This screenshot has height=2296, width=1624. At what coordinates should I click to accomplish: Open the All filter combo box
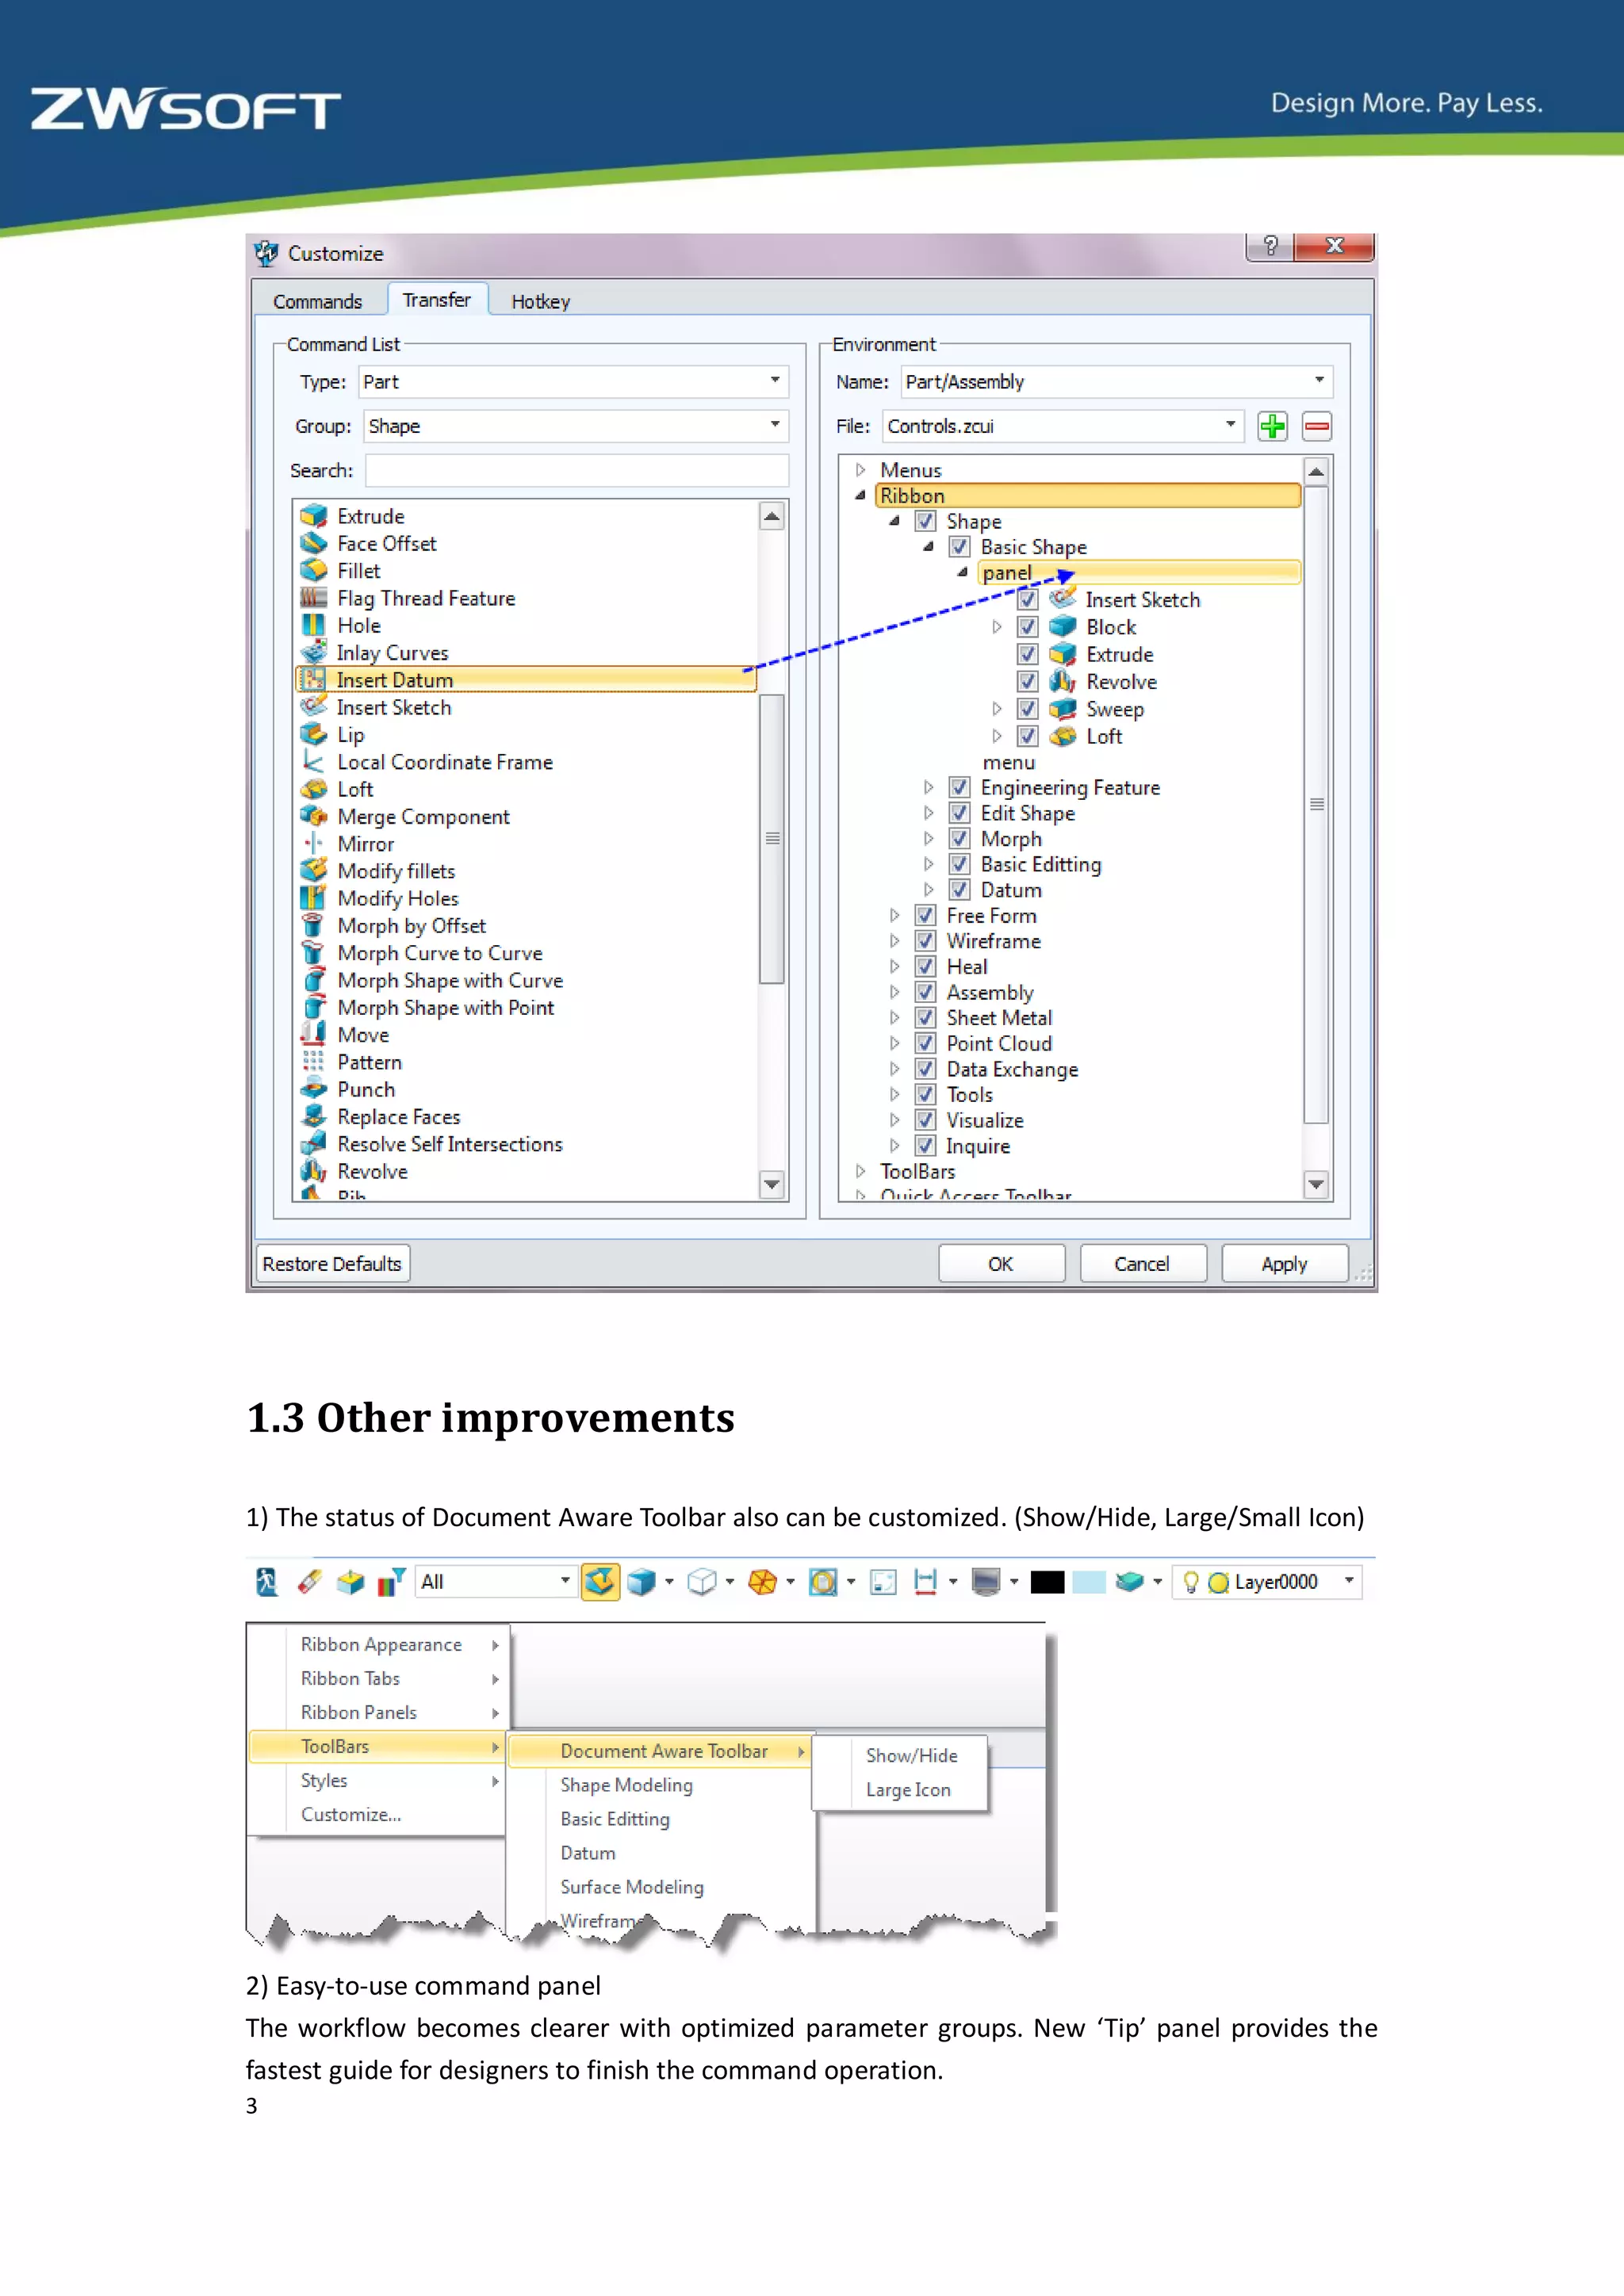(496, 1581)
